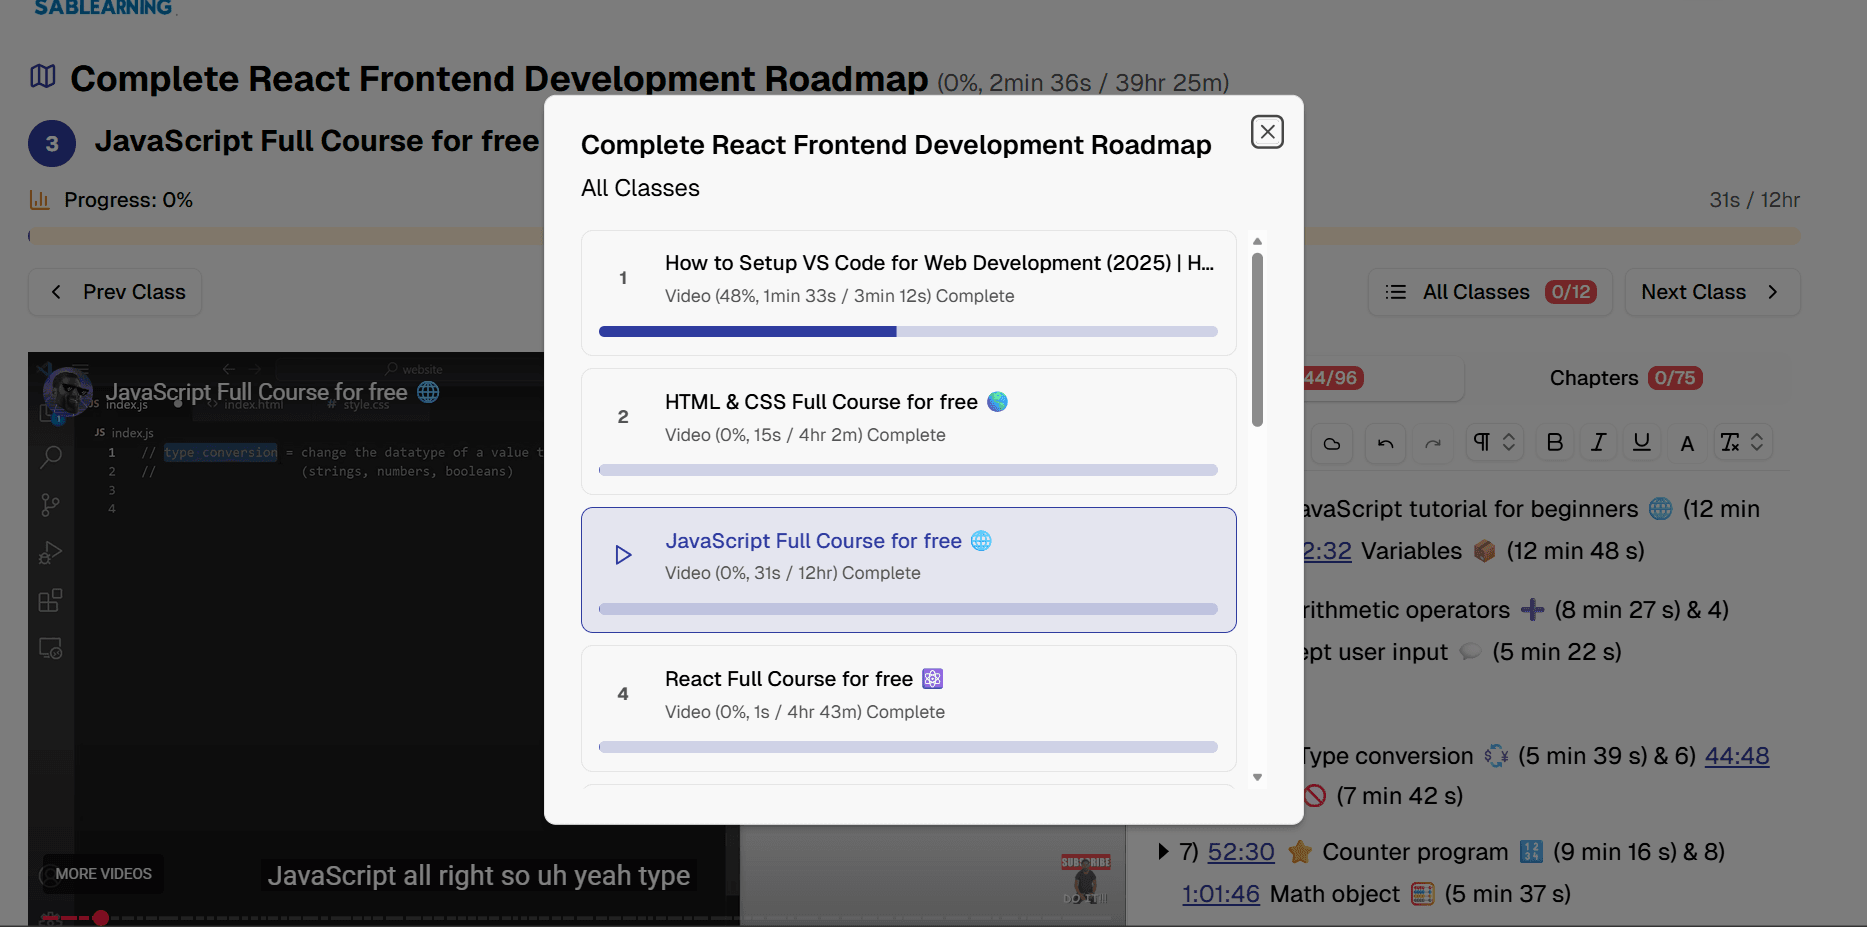Go to Prev Class
1867x927 pixels.
coord(115,292)
